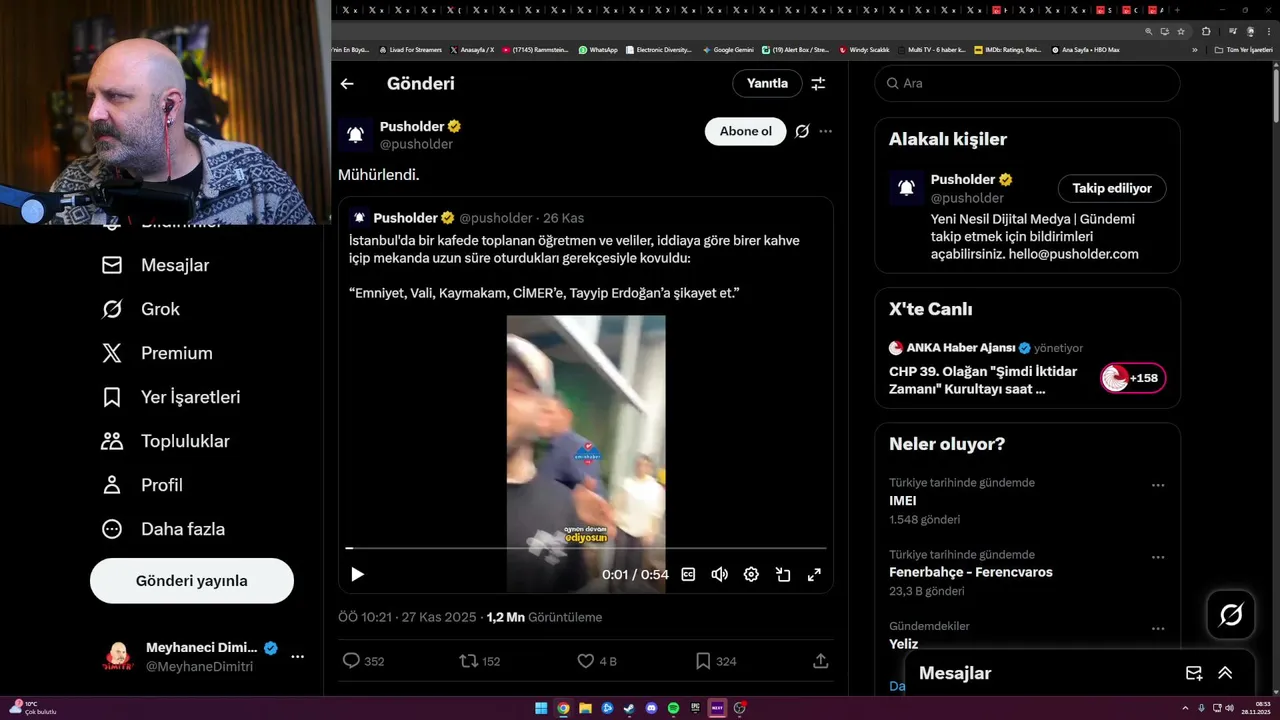Open Profil from the sidebar

coord(141,485)
